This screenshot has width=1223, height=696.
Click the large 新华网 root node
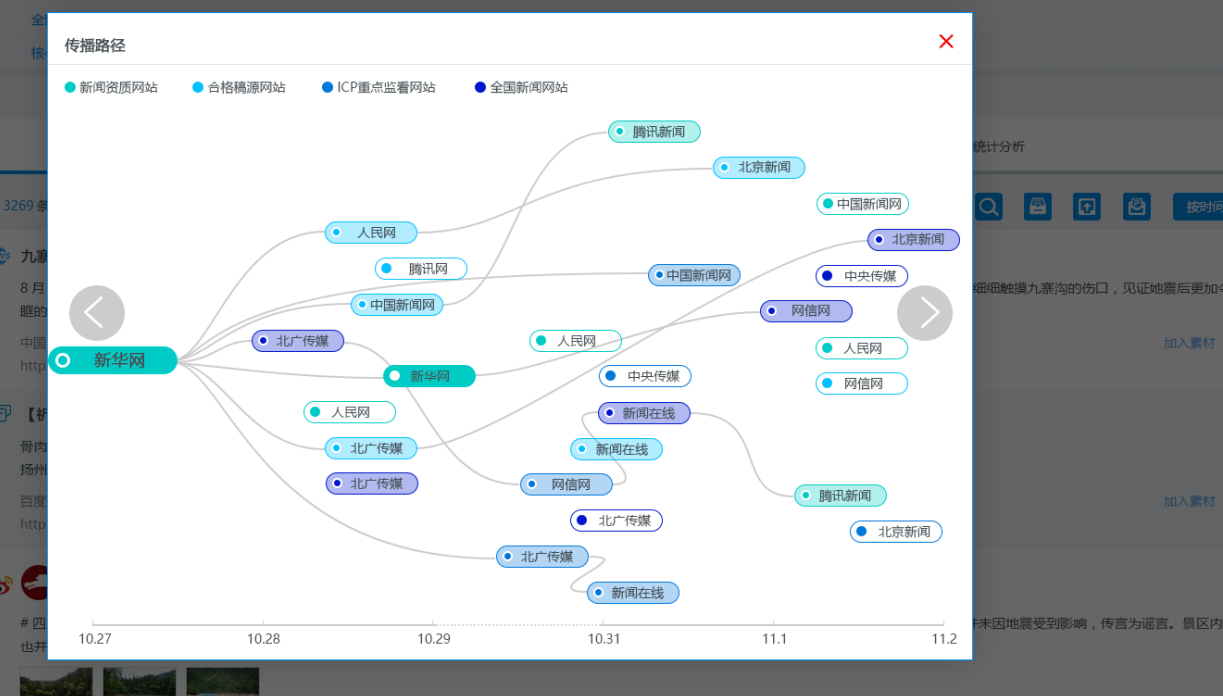click(x=113, y=360)
